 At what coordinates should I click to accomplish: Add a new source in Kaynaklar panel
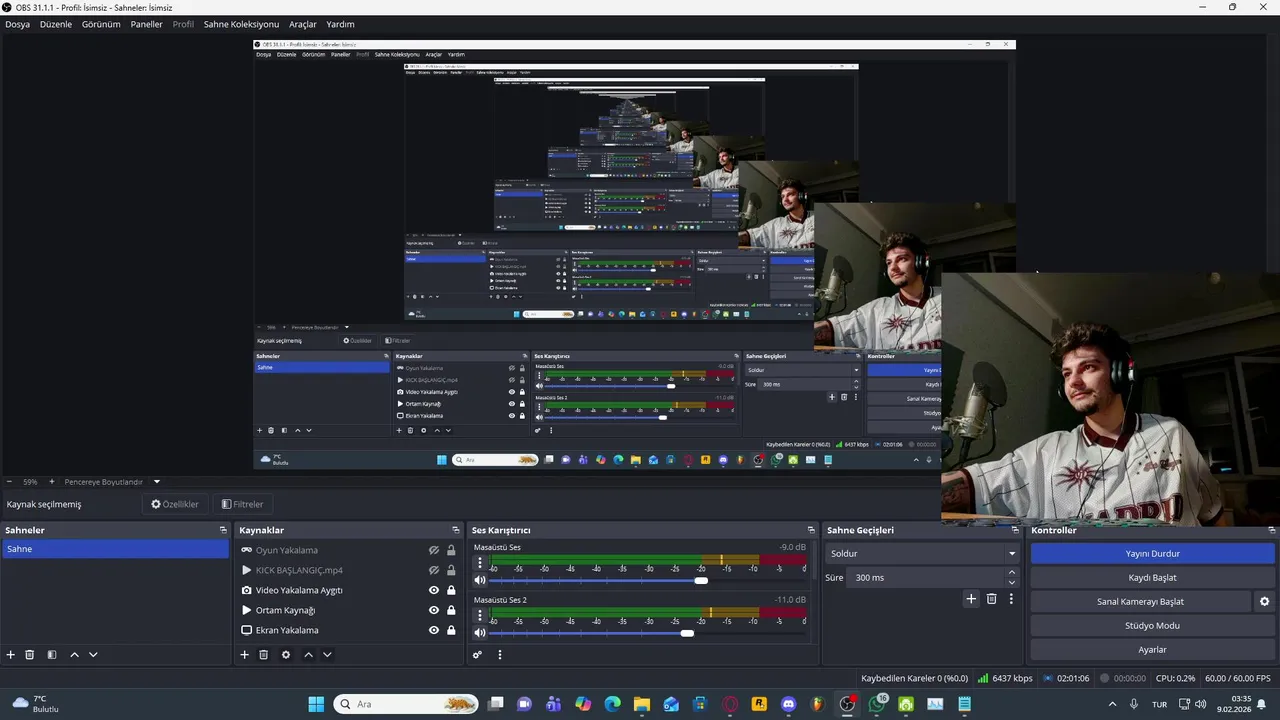[244, 655]
